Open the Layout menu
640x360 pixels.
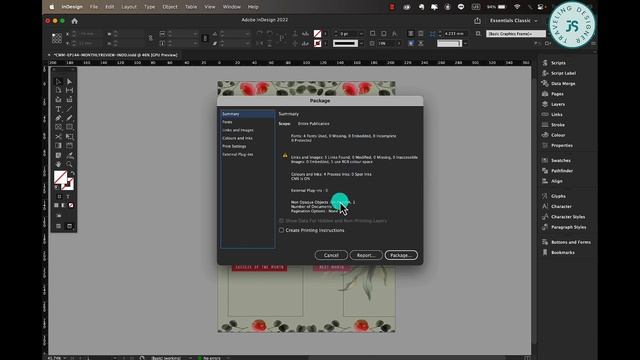coord(129,7)
